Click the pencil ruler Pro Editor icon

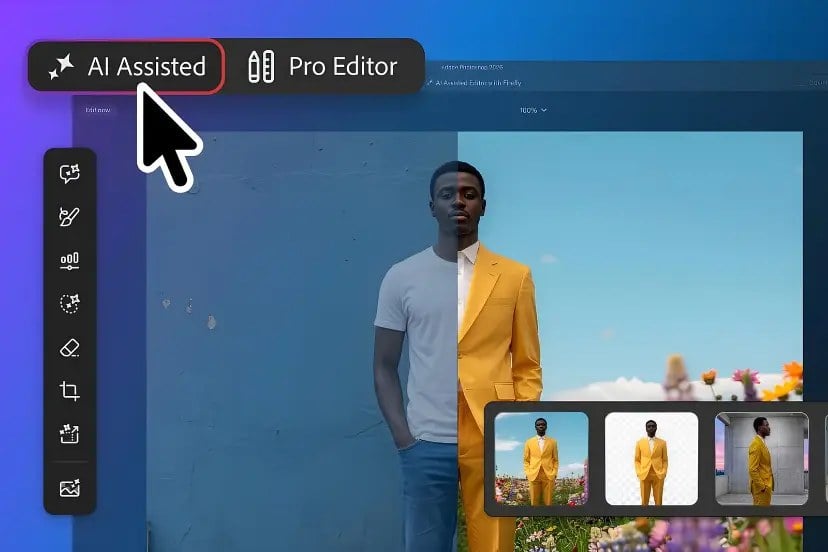tap(261, 67)
